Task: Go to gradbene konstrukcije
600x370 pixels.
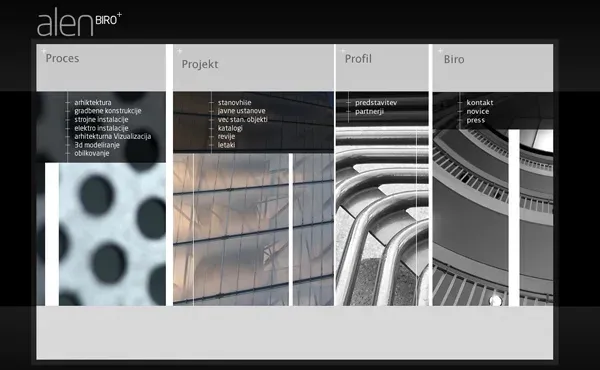Action: click(x=108, y=111)
